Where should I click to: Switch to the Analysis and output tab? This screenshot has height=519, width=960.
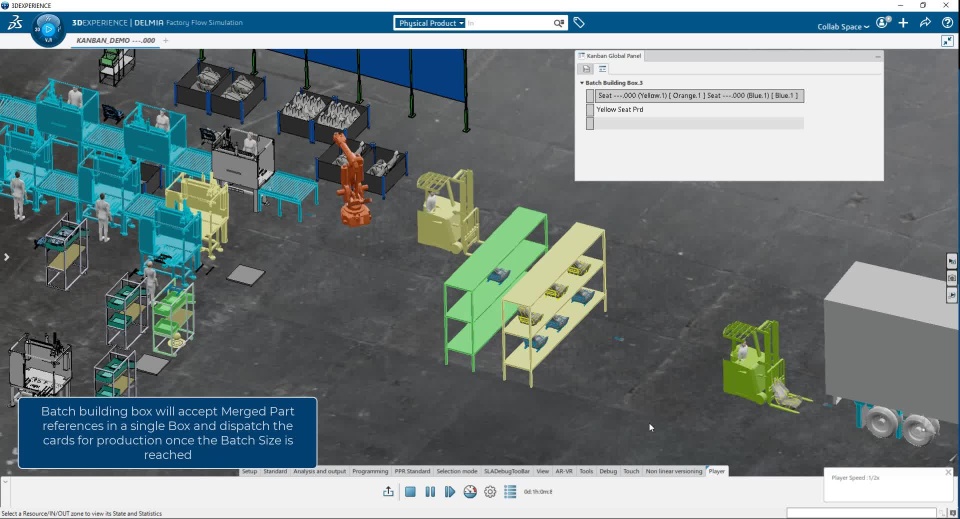pyautogui.click(x=320, y=471)
